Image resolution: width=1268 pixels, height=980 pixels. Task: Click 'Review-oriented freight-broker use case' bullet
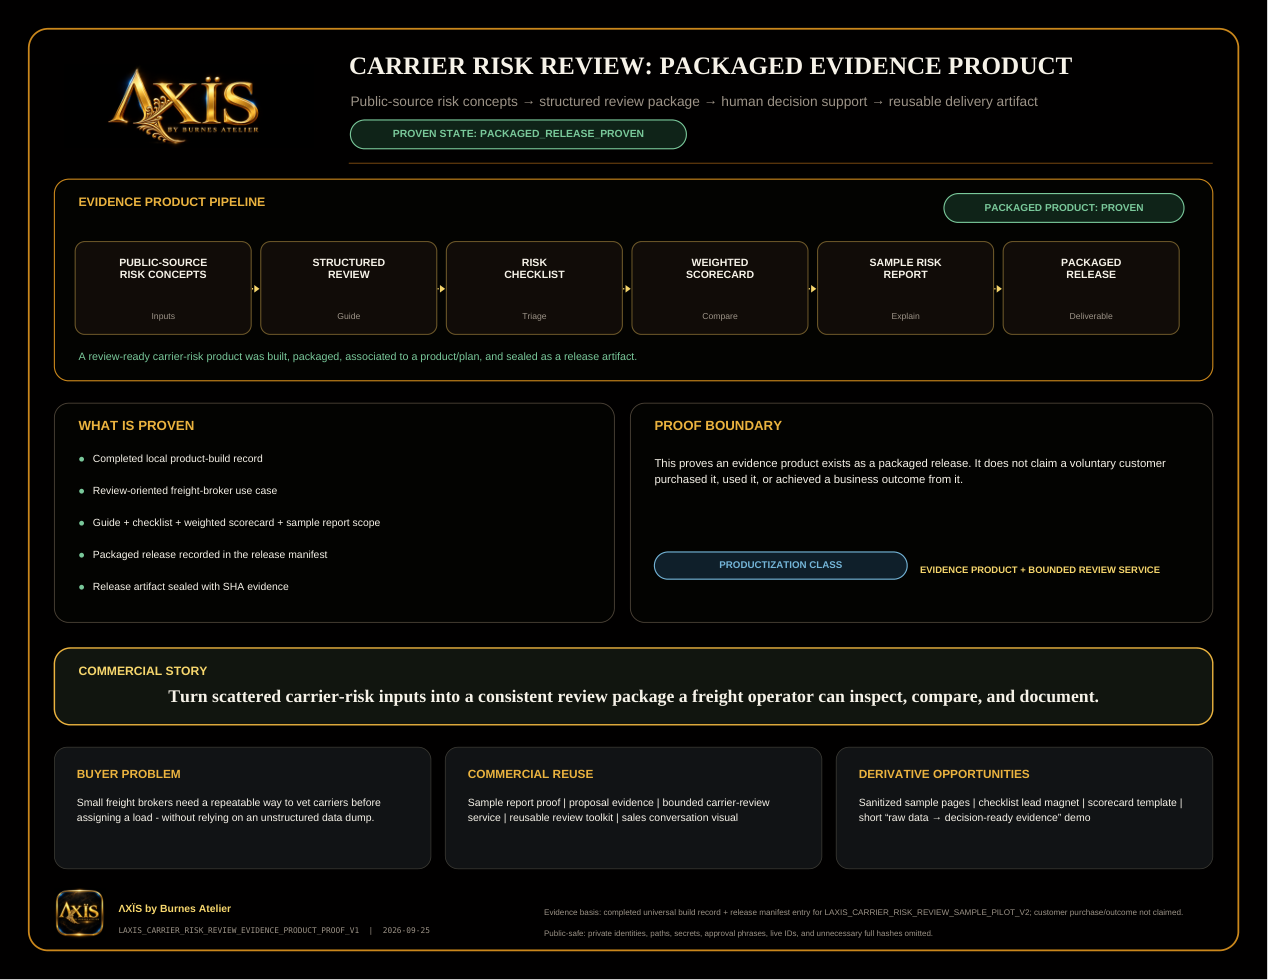pos(185,491)
